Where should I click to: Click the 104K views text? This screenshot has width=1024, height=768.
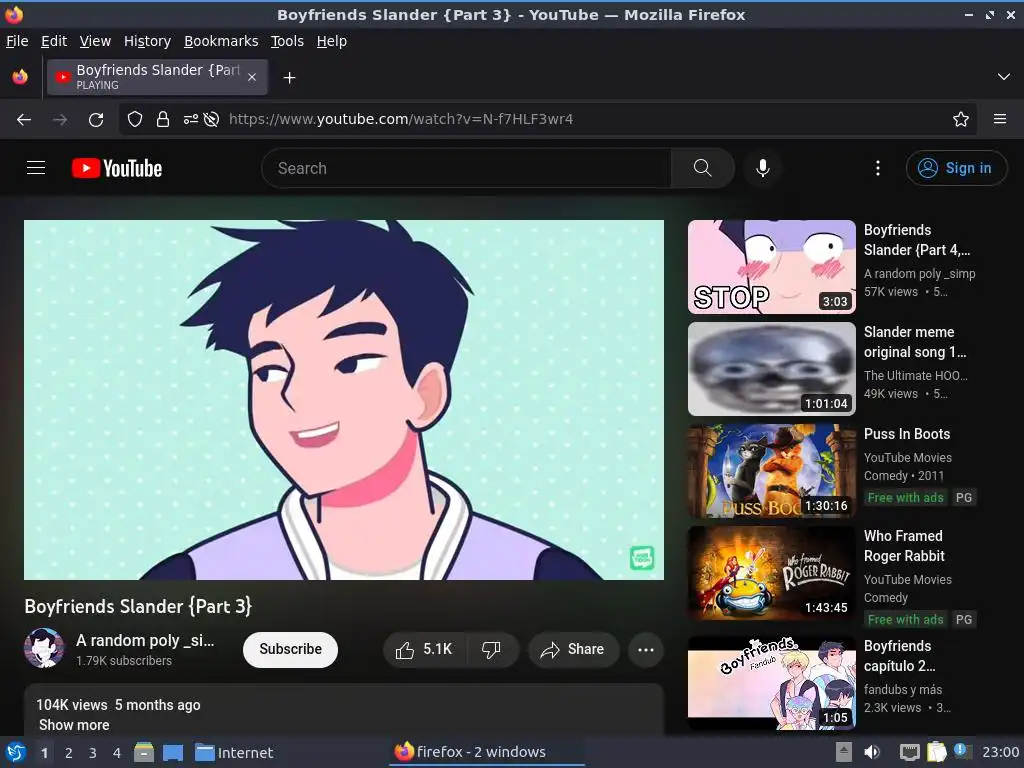72,705
